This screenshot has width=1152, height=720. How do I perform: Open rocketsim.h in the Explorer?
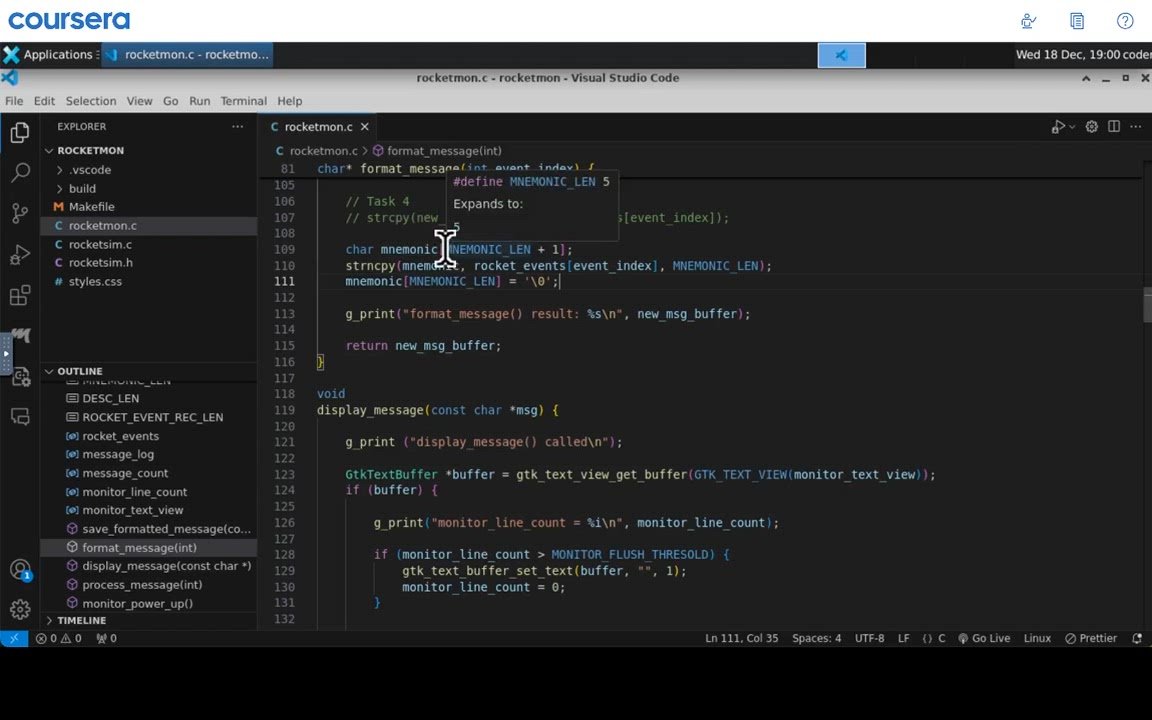point(100,263)
